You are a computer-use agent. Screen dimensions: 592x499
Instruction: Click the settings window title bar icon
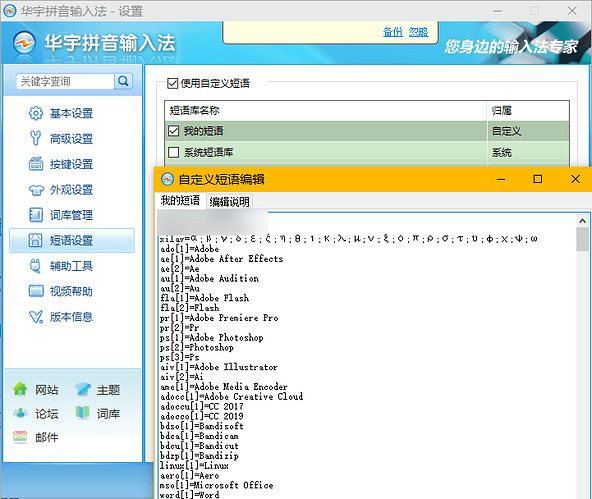tap(10, 11)
